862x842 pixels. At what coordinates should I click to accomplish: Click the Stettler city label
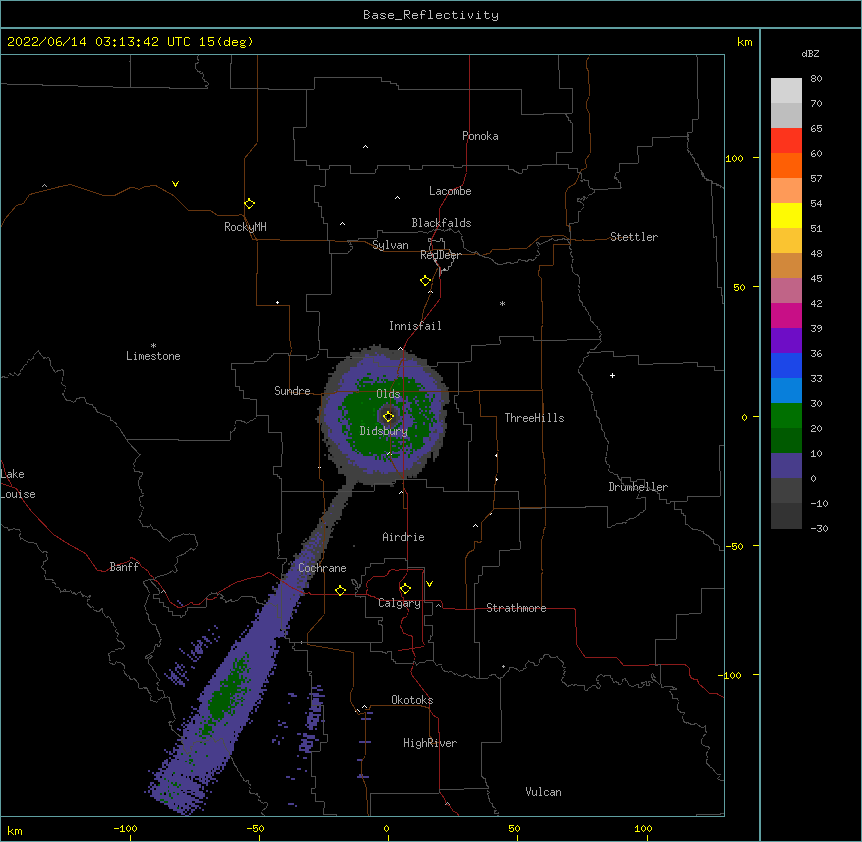pyautogui.click(x=634, y=237)
